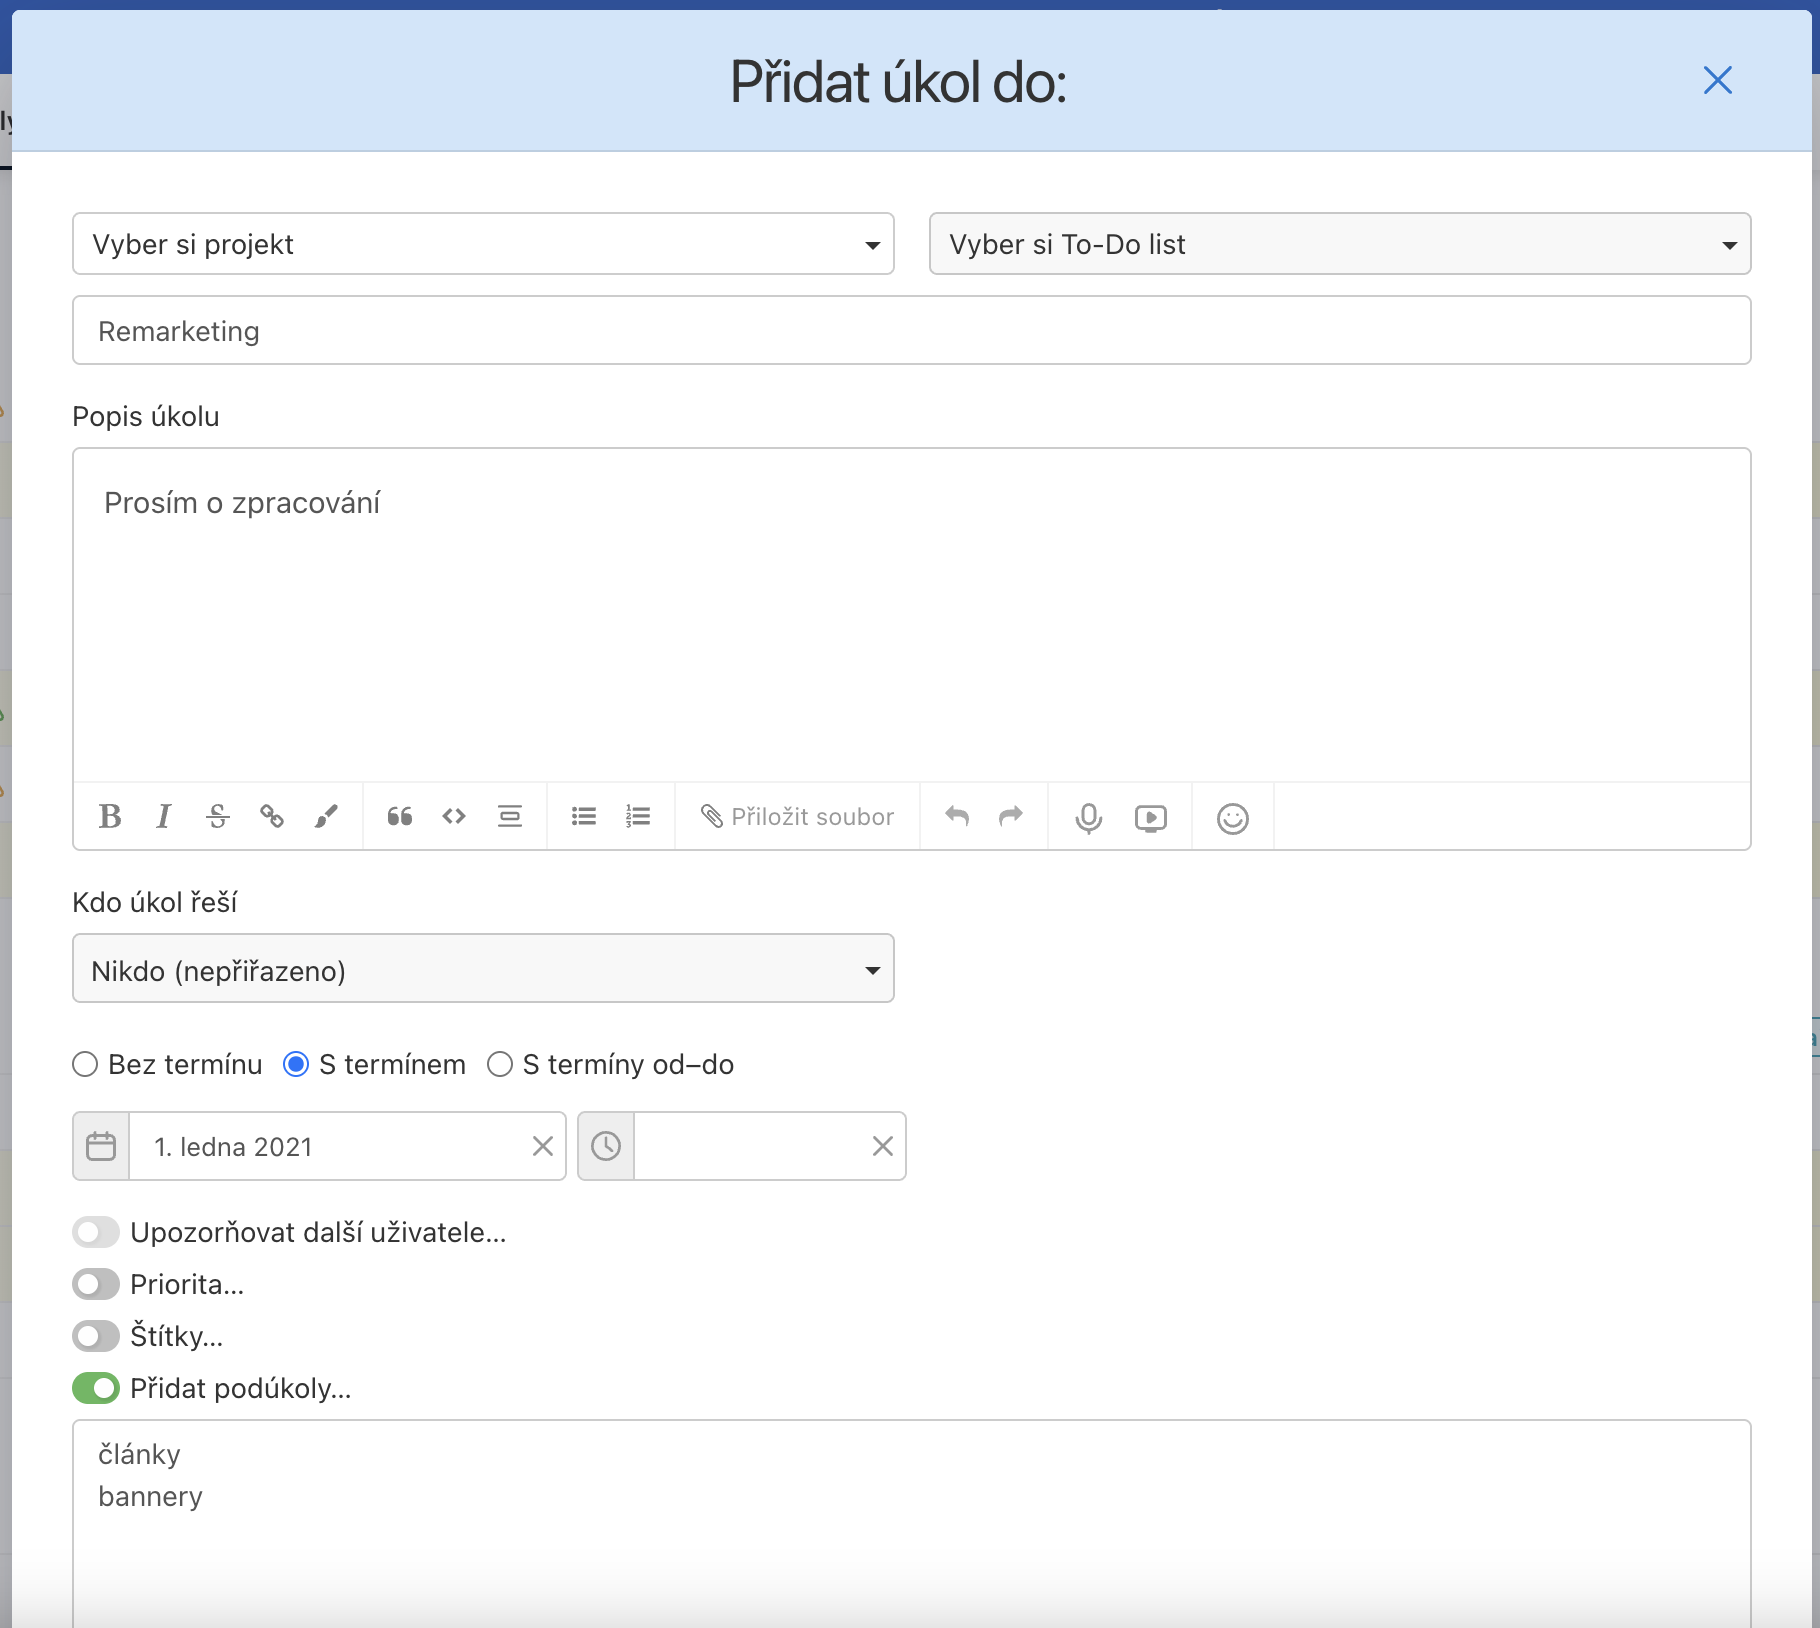Close the Přidat úkol do dialog
This screenshot has height=1628, width=1820.
pyautogui.click(x=1718, y=80)
